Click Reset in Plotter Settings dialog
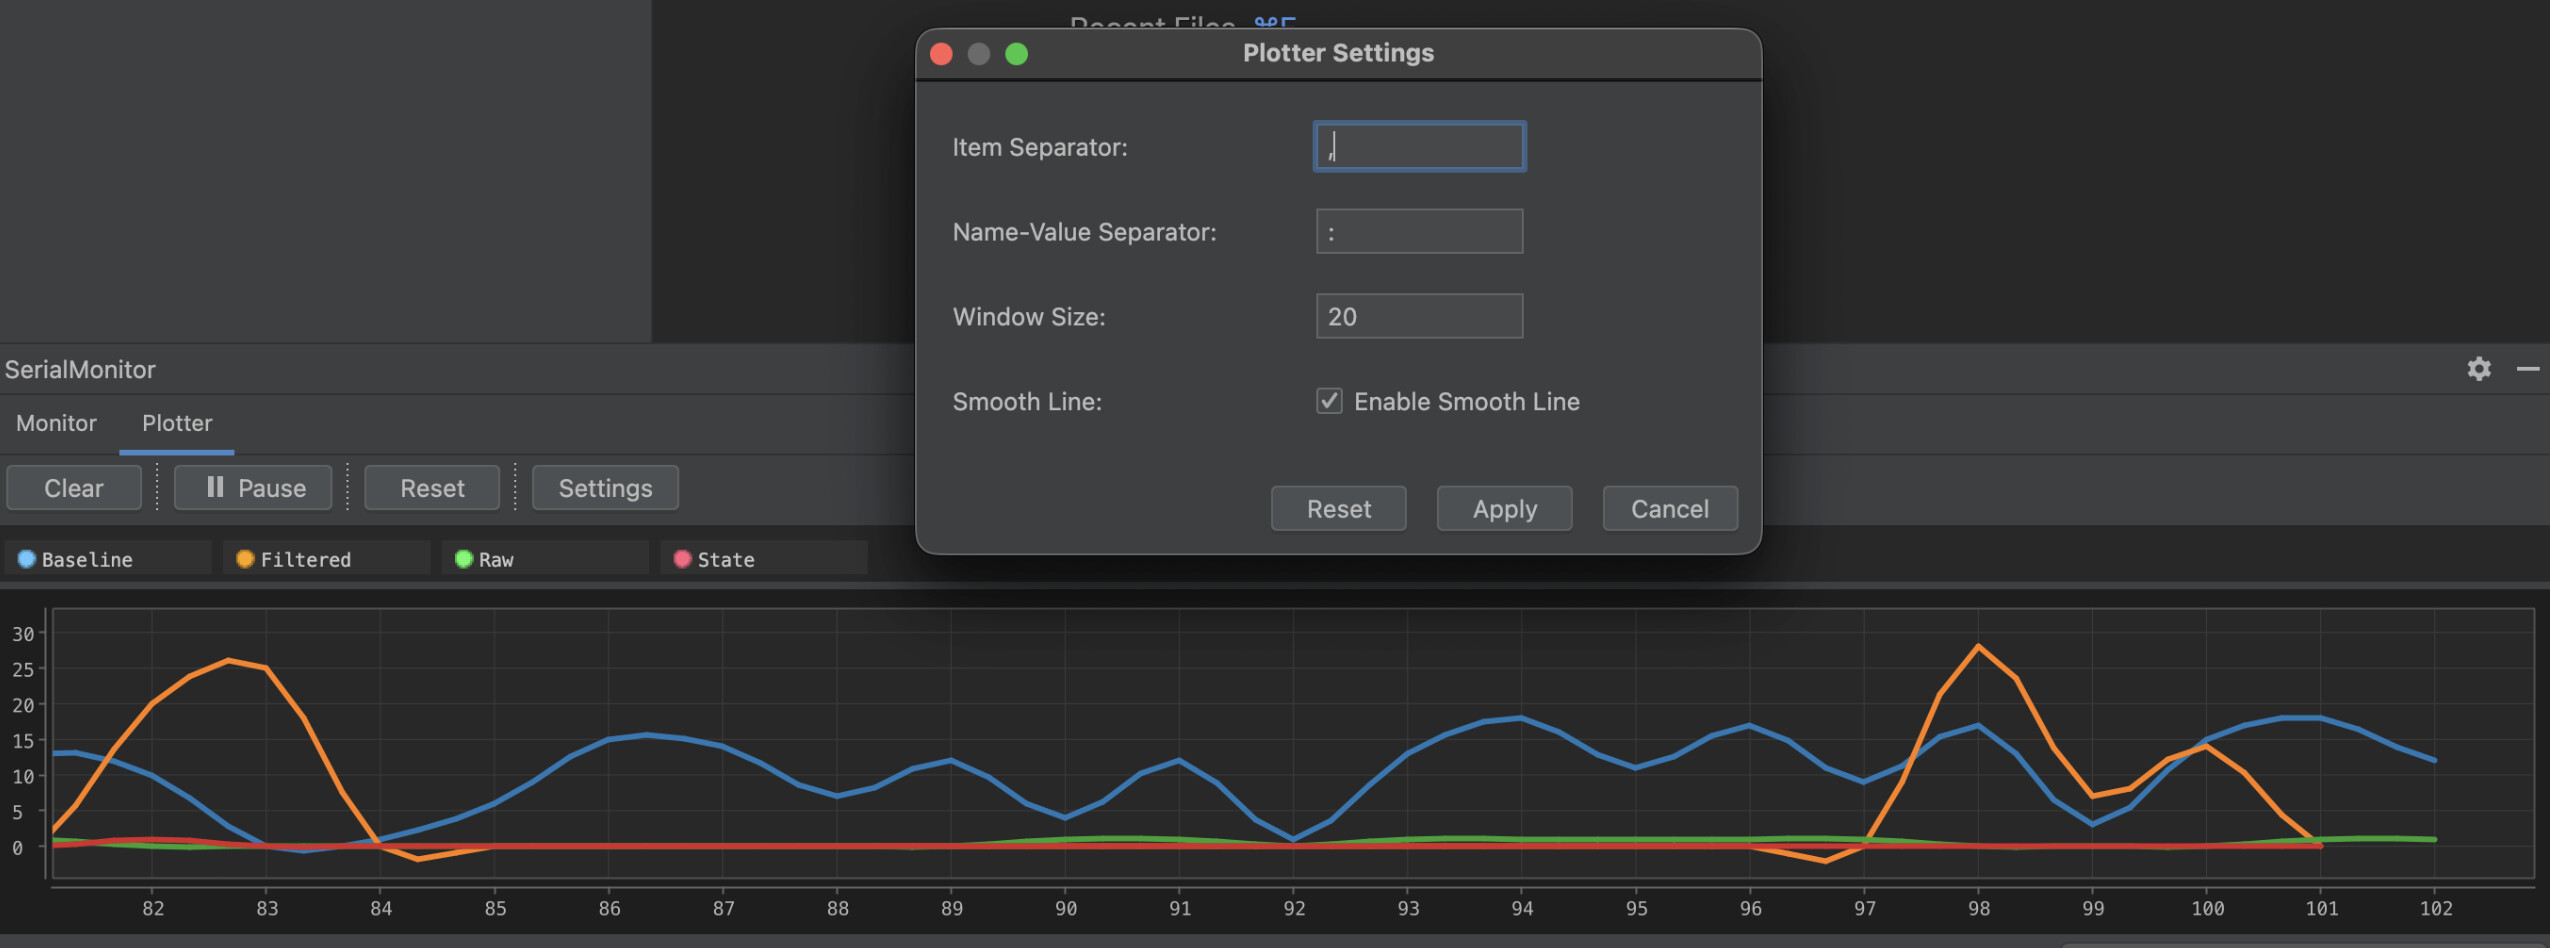This screenshot has height=948, width=2550. coord(1338,509)
